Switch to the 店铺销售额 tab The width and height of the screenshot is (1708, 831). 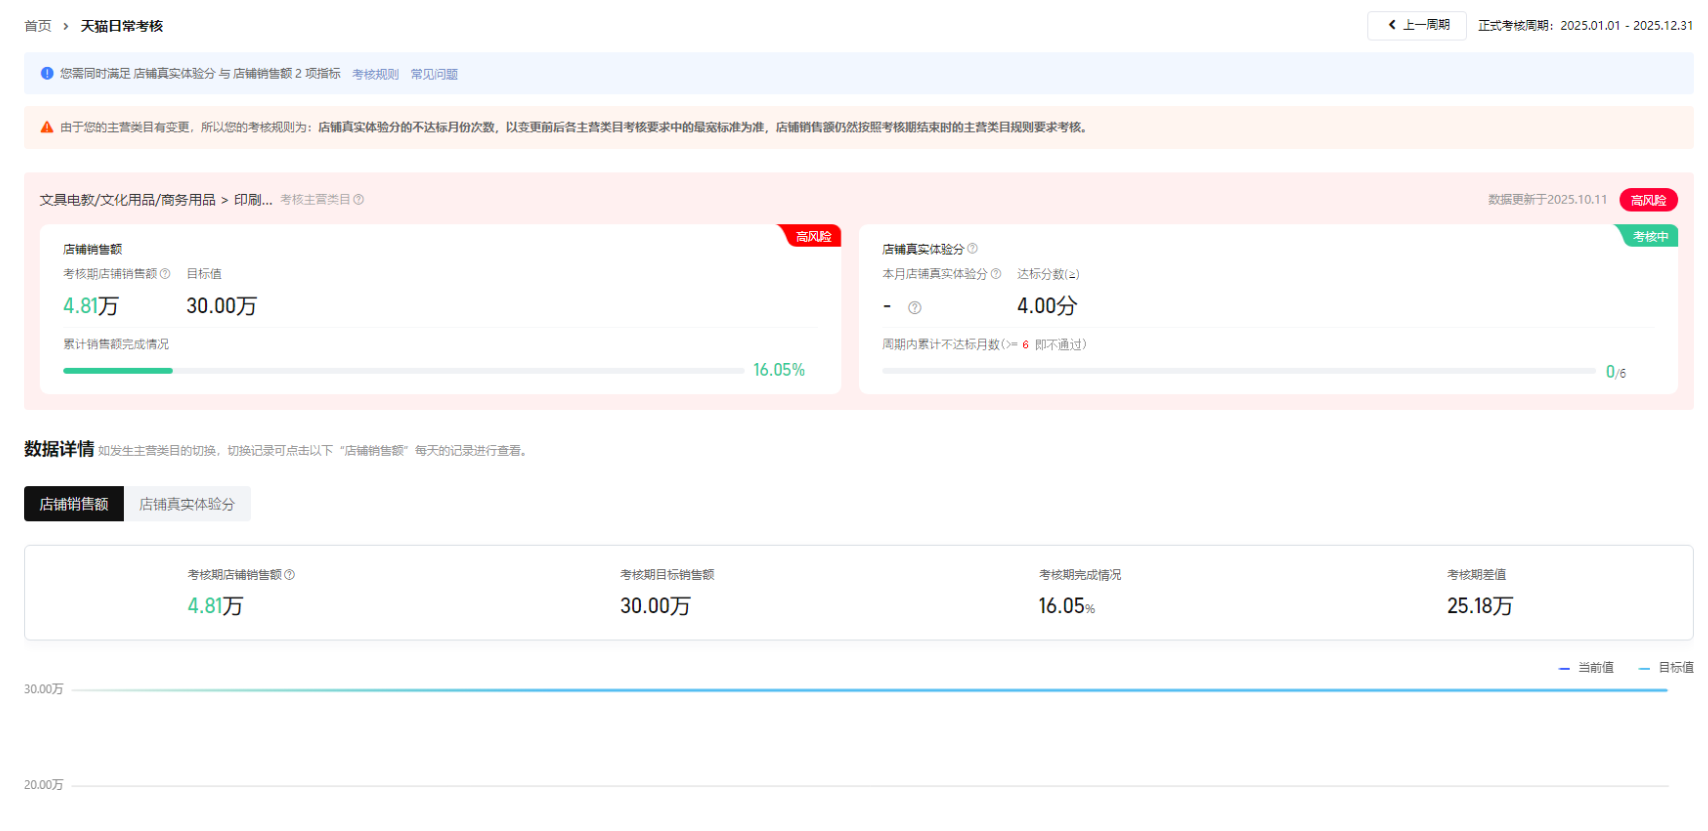point(74,504)
